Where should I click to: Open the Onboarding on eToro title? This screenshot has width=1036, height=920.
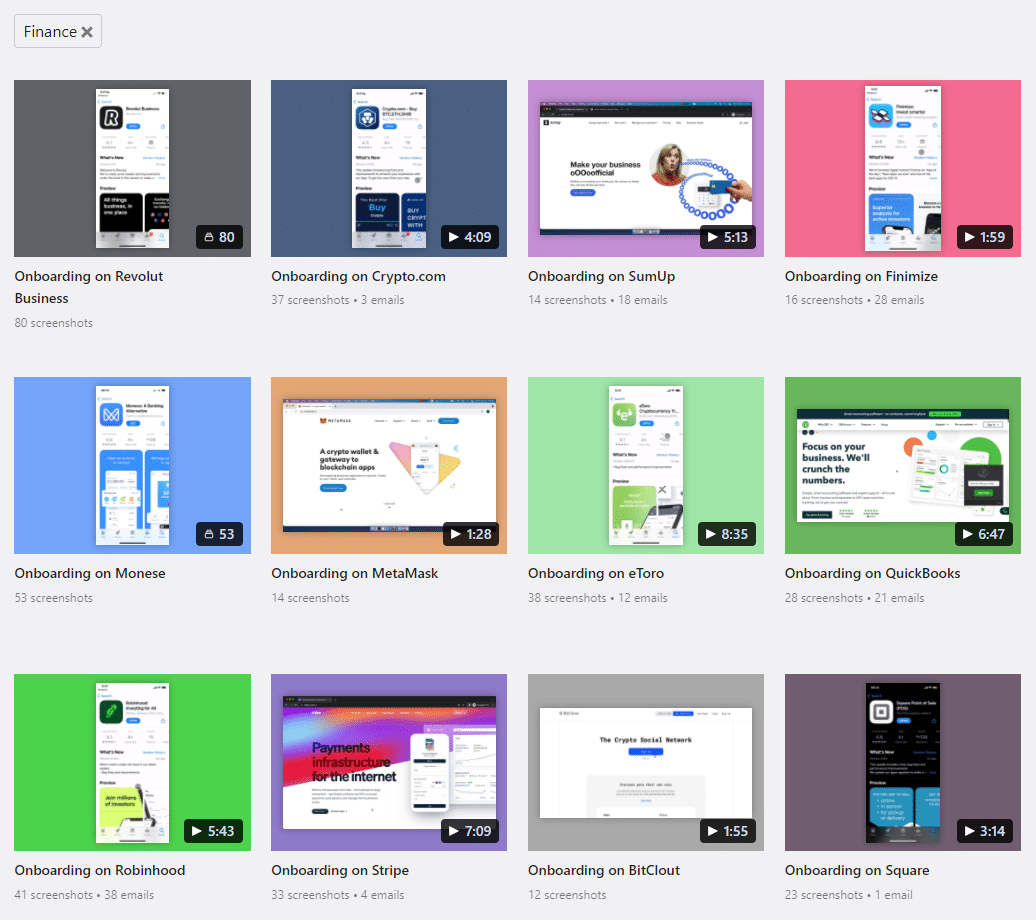(596, 573)
